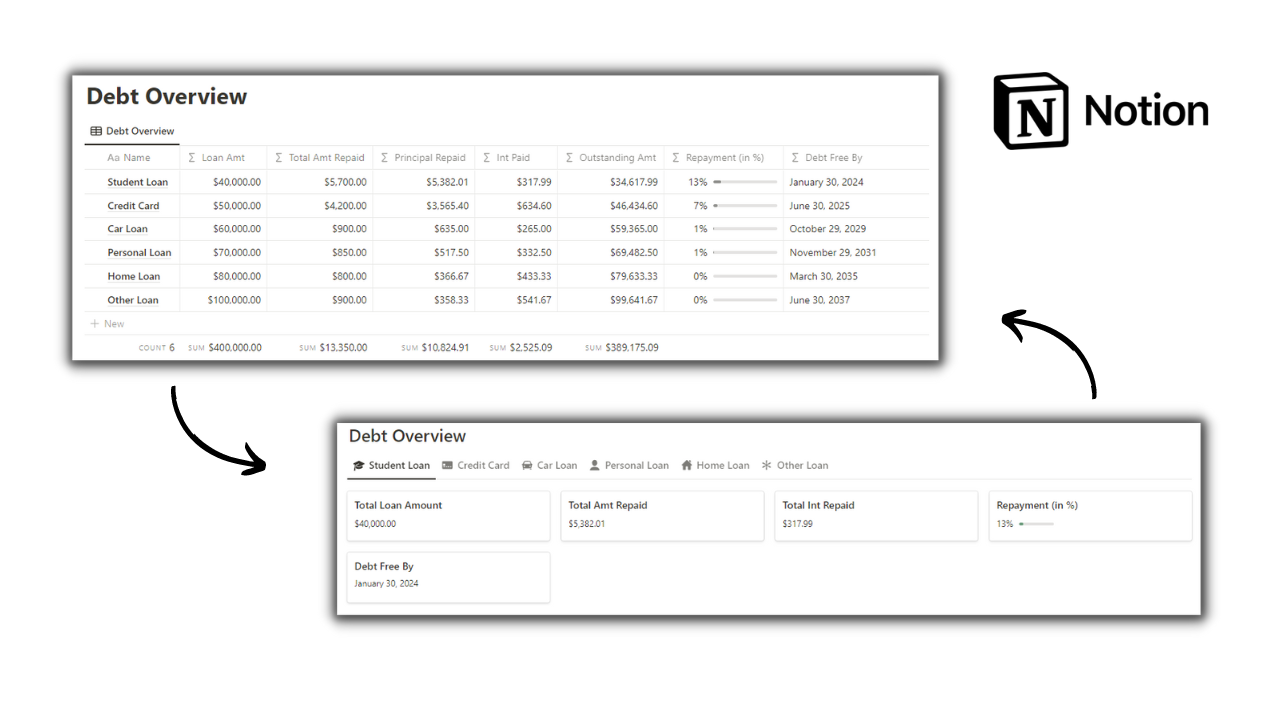Open the Student Loan row
1280x720 pixels.
pyautogui.click(x=138, y=182)
